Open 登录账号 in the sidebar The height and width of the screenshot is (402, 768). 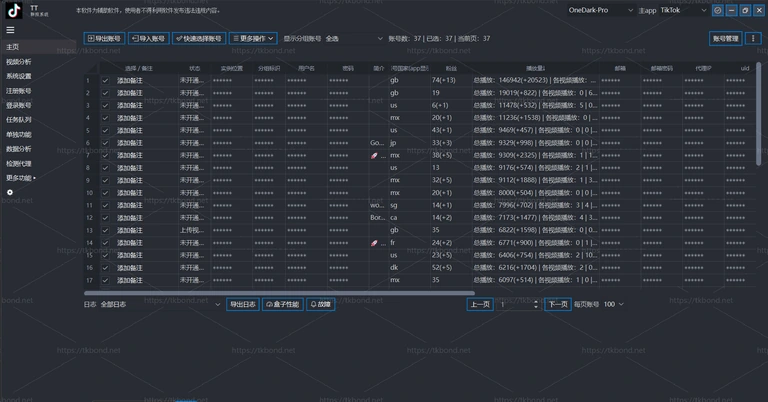(19, 106)
